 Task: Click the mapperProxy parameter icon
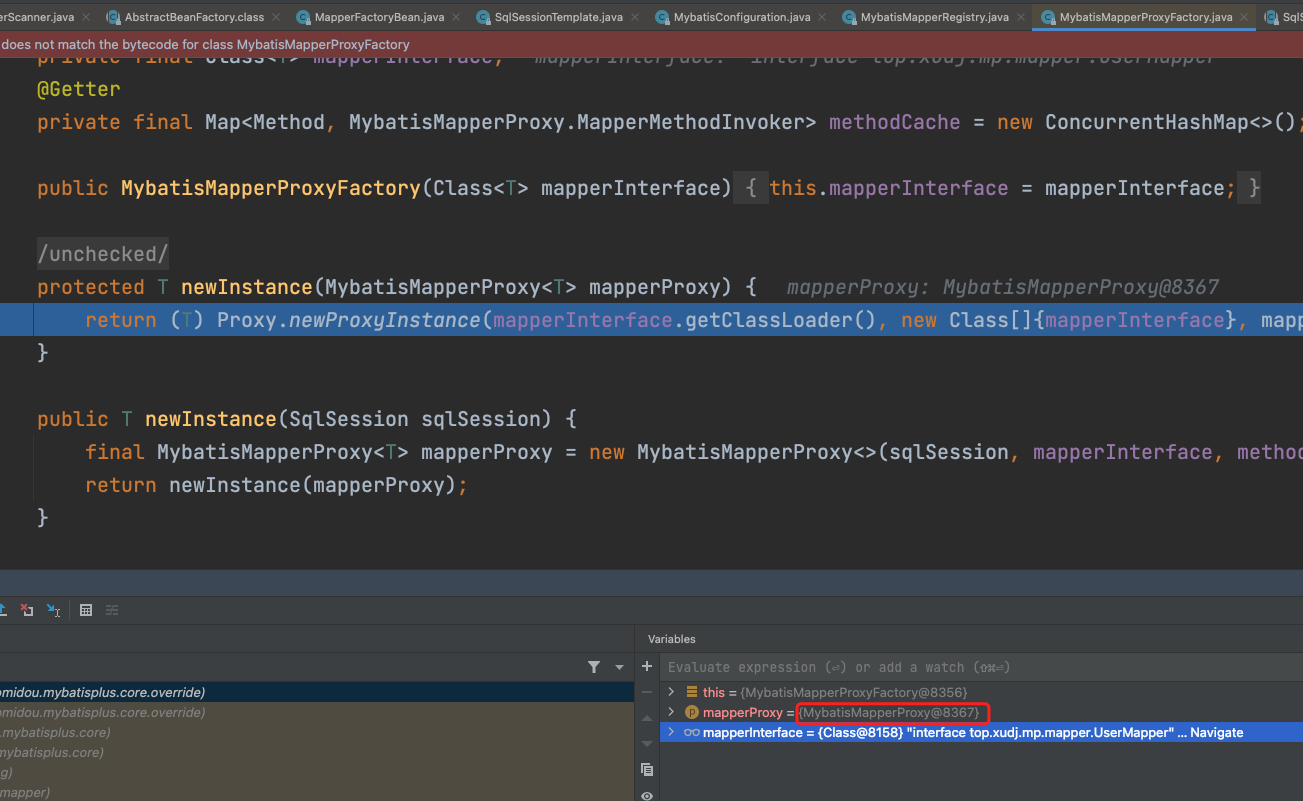691,713
